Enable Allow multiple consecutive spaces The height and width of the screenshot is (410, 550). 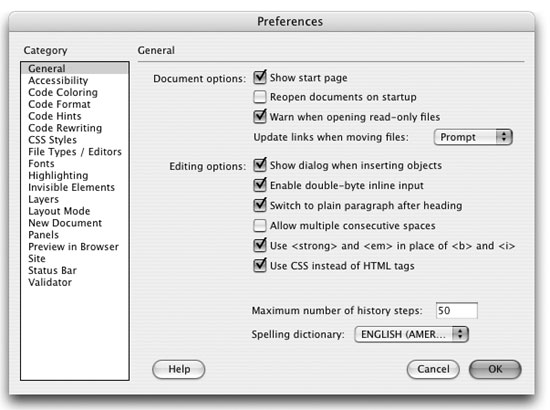click(x=260, y=226)
